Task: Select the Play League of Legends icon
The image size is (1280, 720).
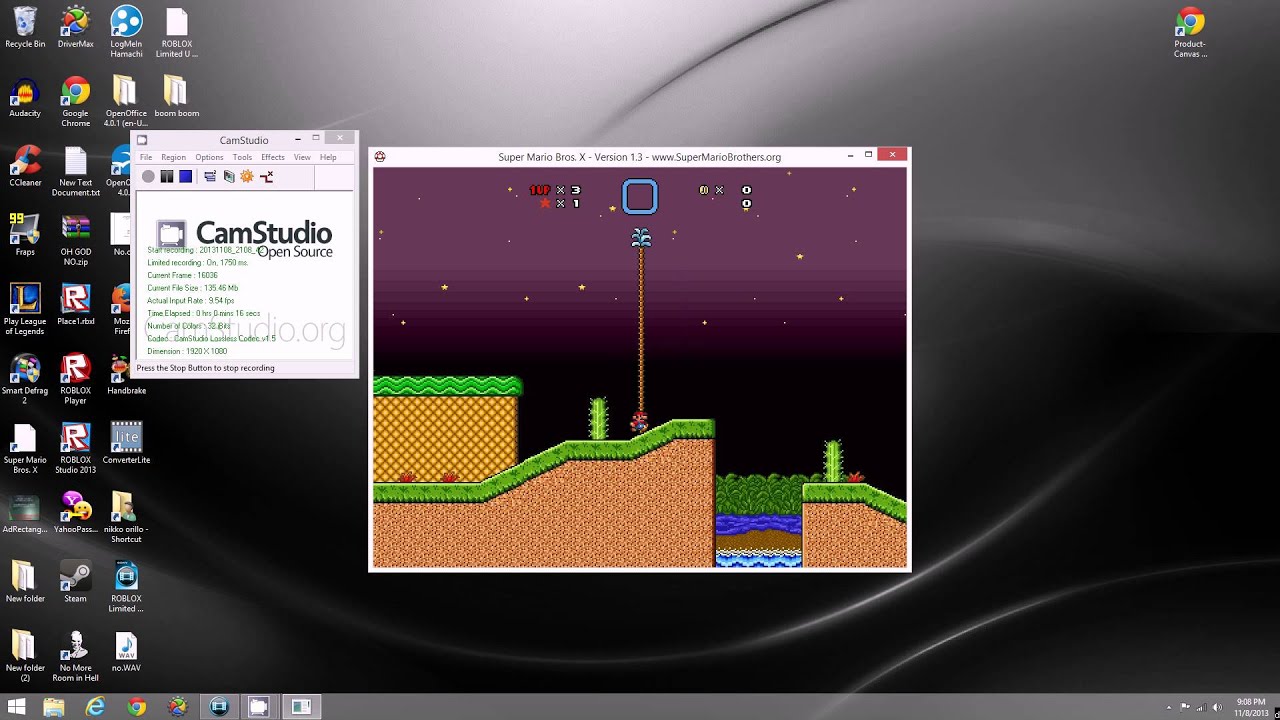Action: 25,309
